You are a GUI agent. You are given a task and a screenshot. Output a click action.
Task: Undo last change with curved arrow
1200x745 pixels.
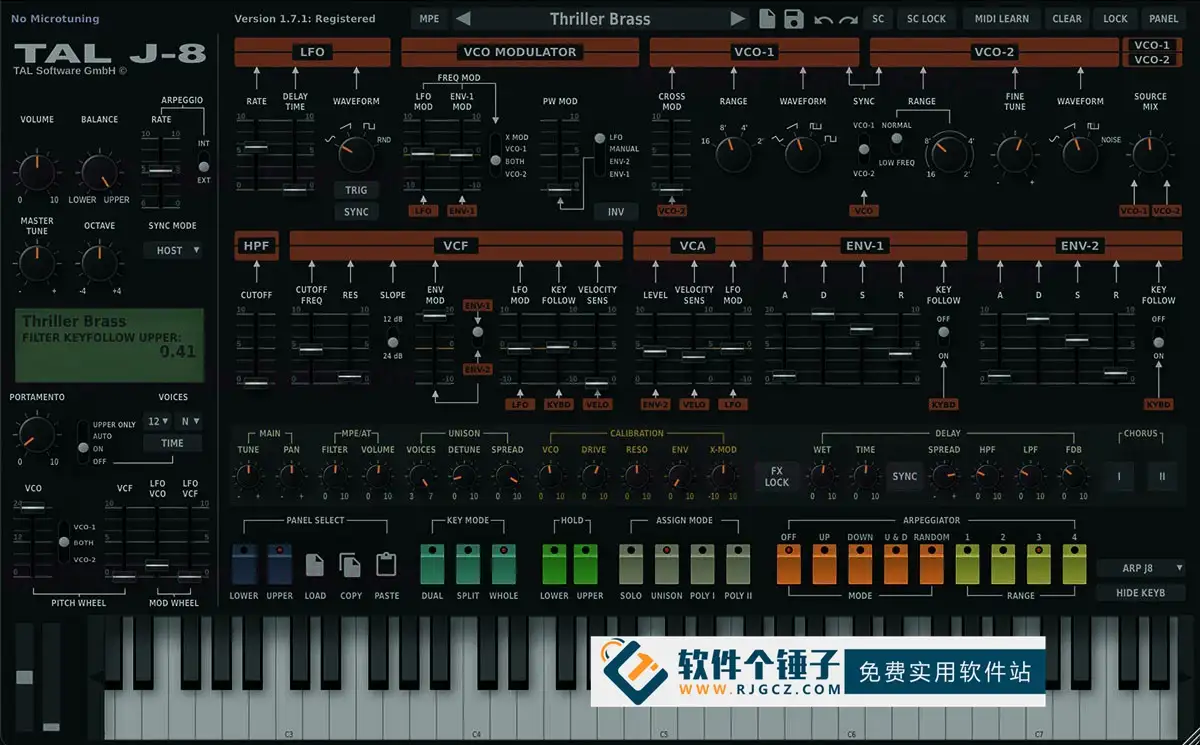[824, 19]
